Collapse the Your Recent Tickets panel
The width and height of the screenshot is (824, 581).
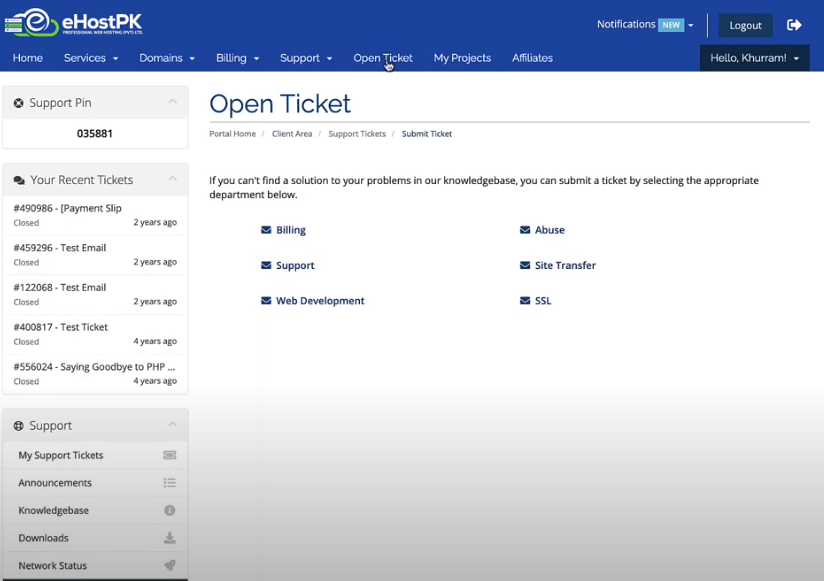172,179
